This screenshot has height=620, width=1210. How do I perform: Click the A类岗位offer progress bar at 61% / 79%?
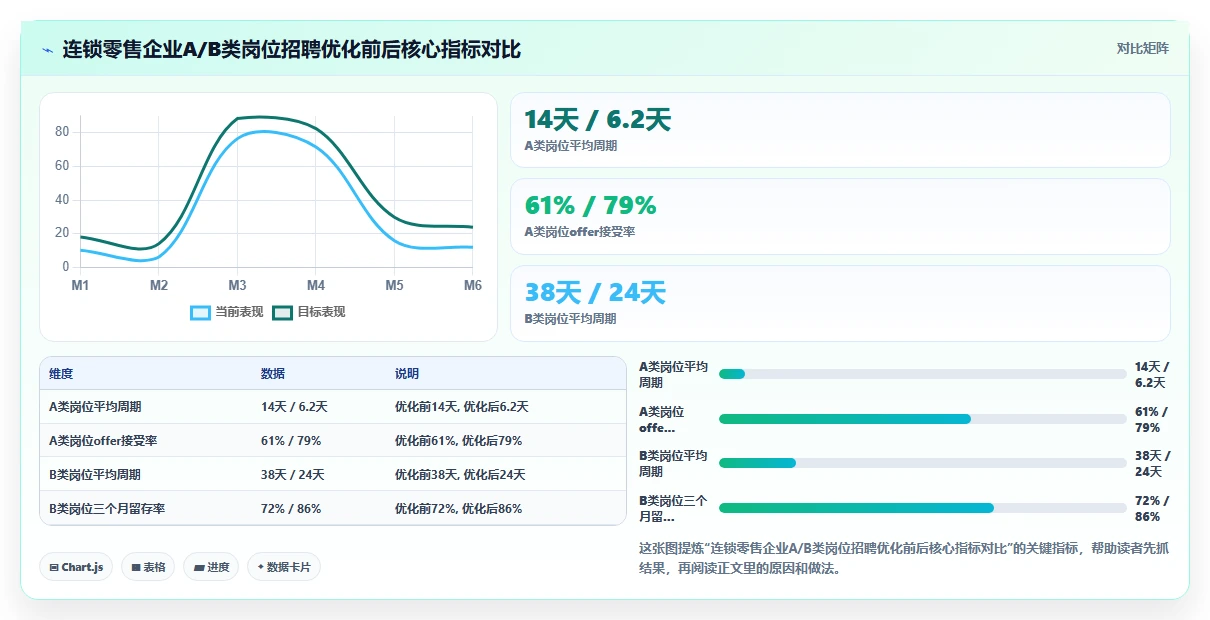click(x=922, y=419)
